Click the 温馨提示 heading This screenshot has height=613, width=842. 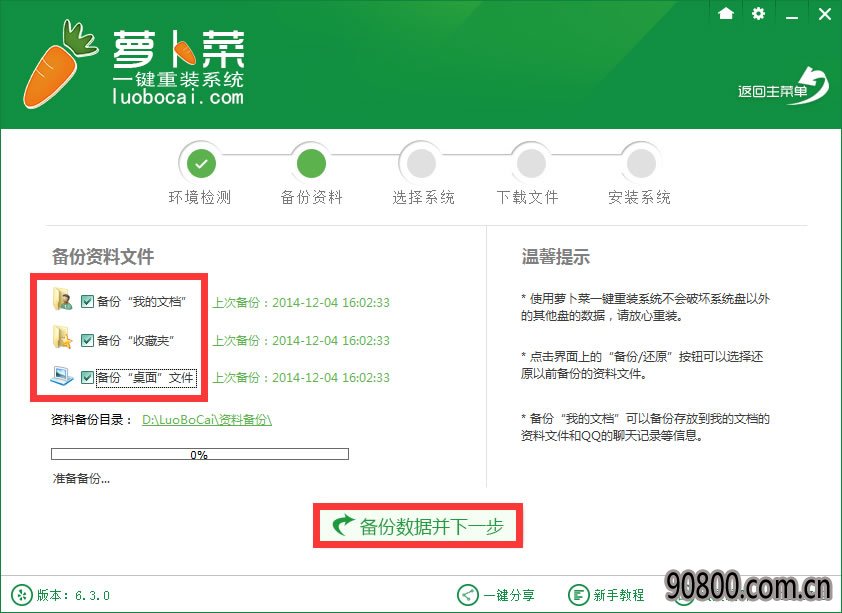point(556,257)
